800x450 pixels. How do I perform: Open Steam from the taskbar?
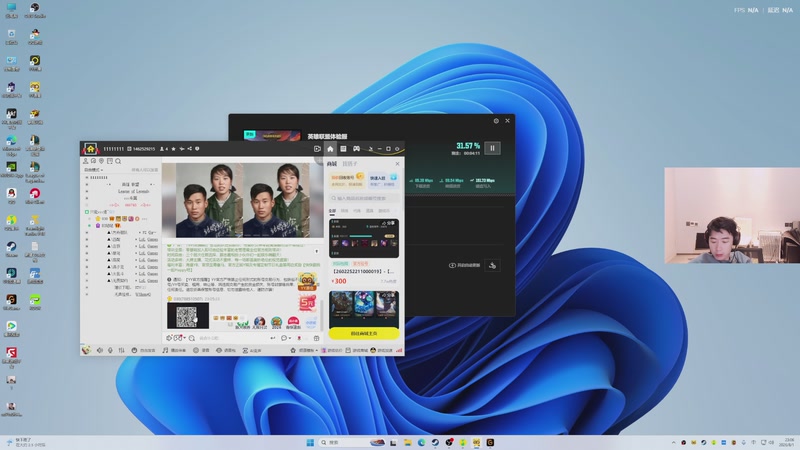tap(435, 442)
